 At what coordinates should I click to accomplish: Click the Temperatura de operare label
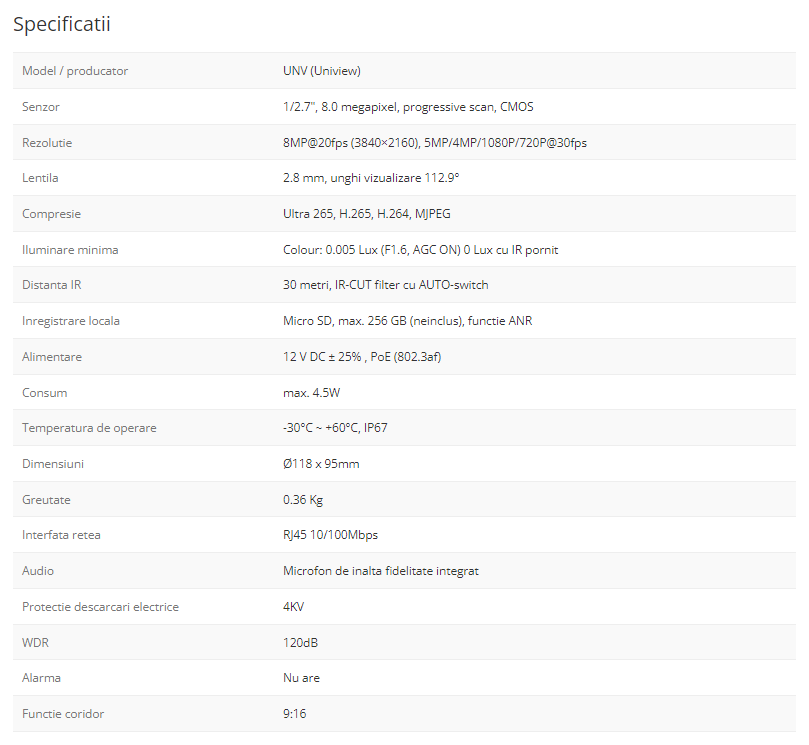(x=89, y=428)
